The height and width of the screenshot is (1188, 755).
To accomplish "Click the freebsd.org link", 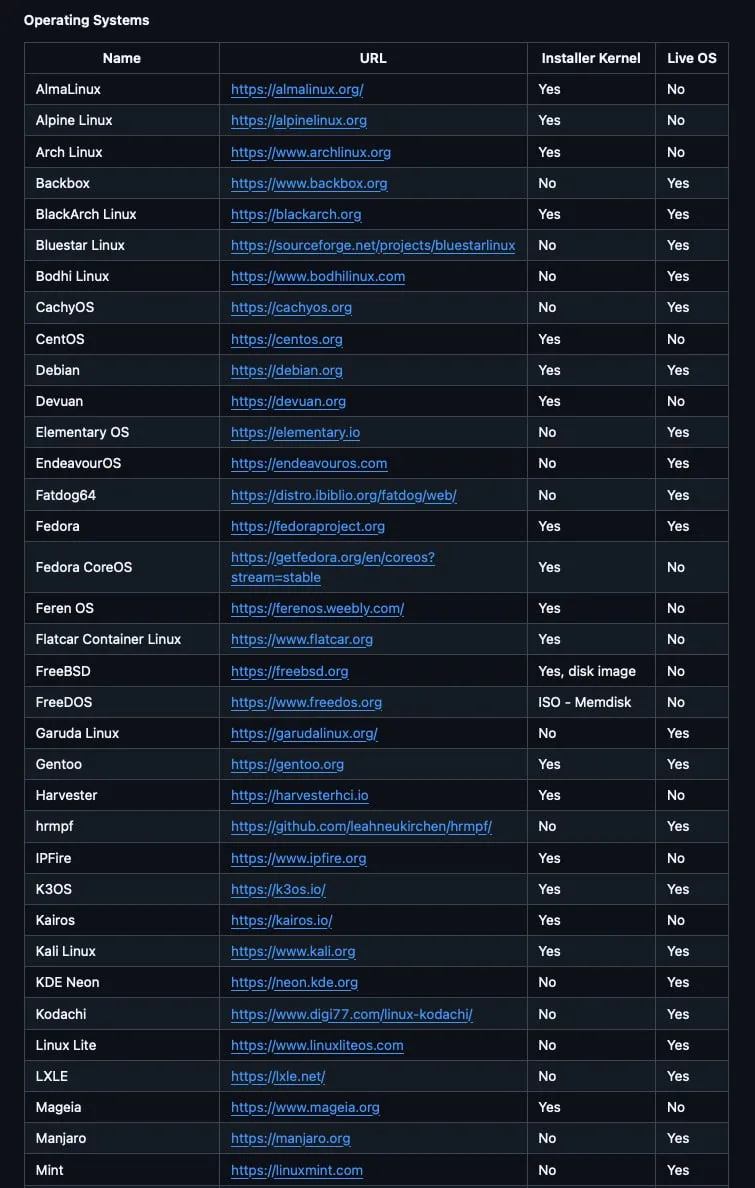I will pos(290,671).
